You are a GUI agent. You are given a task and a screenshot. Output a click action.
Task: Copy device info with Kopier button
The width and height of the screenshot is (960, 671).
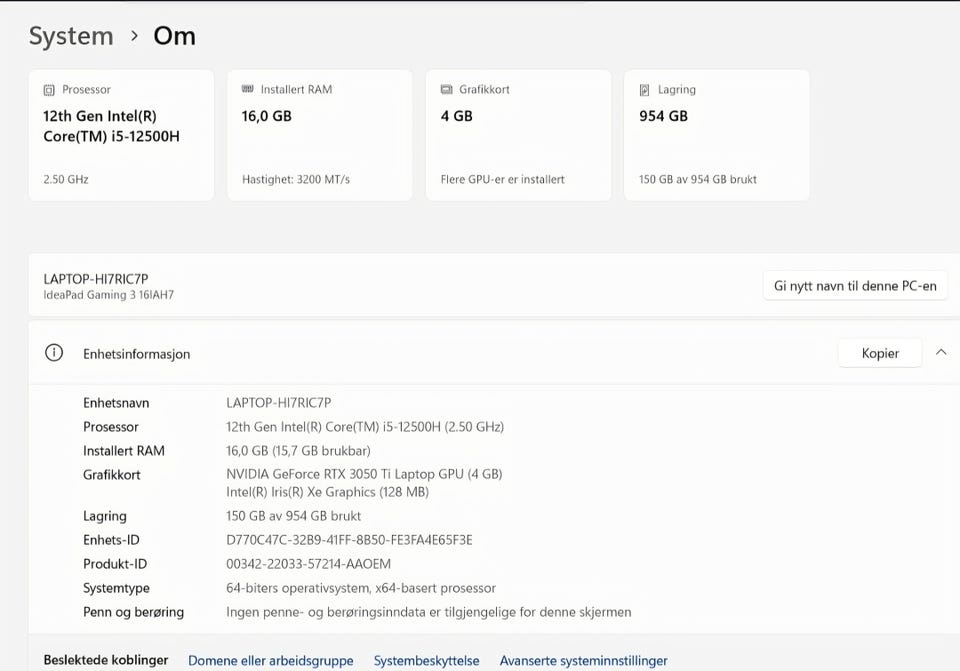pos(880,353)
